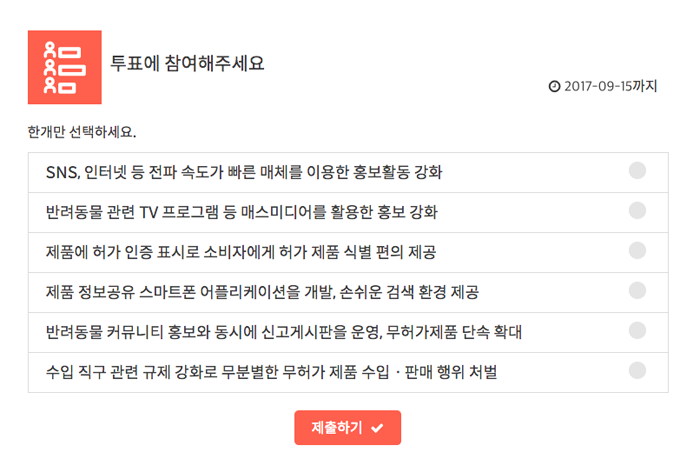Image resolution: width=700 pixels, height=459 pixels.
Task: Click the option text starting with SNS, 인터넷 등
Action: tap(244, 172)
